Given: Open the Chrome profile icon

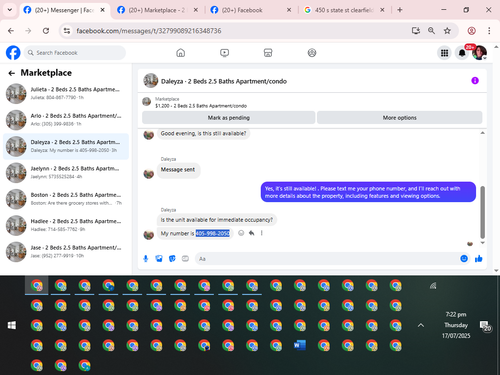Looking at the screenshot, I should pyautogui.click(x=471, y=31).
